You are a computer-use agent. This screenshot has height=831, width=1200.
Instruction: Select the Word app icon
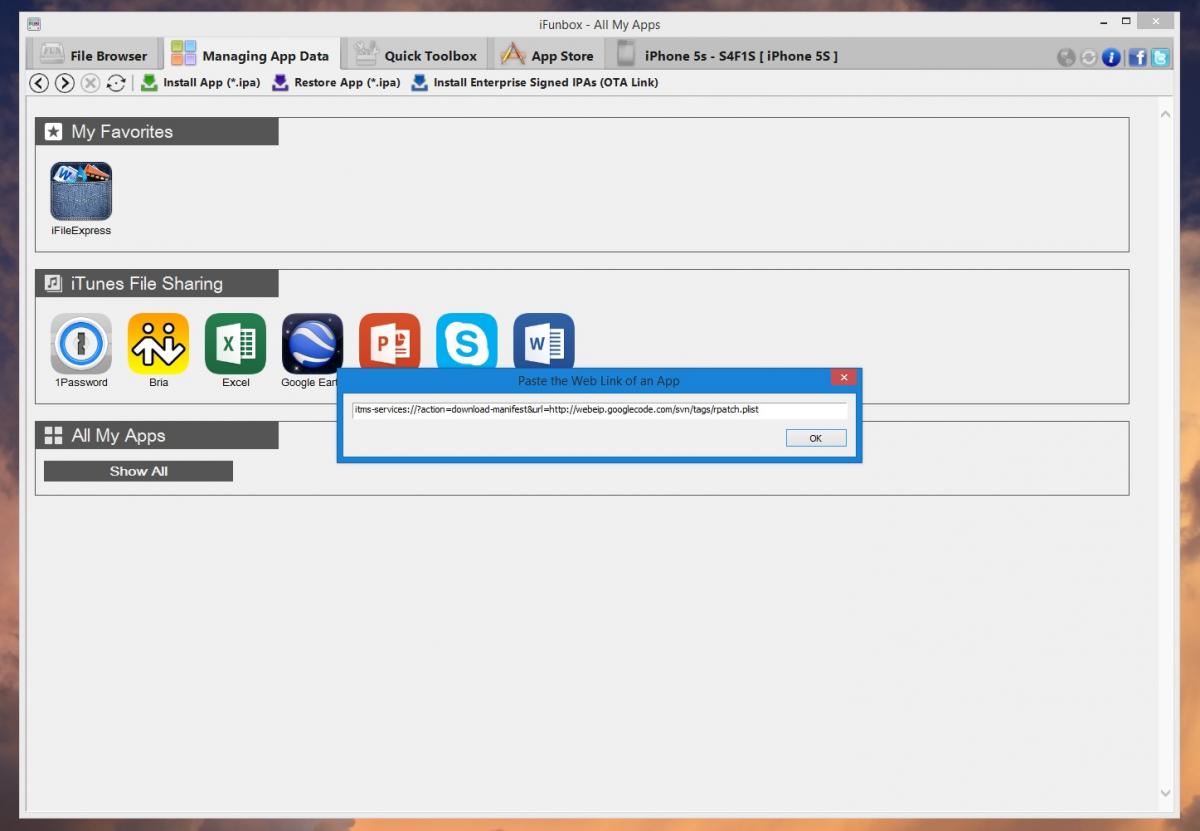tap(543, 340)
